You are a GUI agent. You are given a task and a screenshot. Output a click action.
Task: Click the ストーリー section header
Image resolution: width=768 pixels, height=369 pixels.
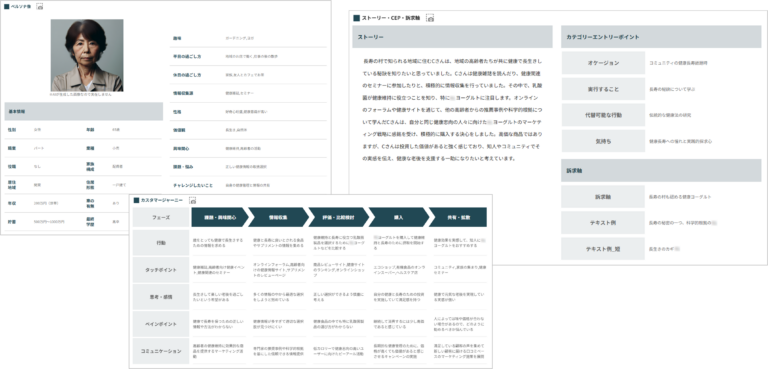[x=452, y=37]
